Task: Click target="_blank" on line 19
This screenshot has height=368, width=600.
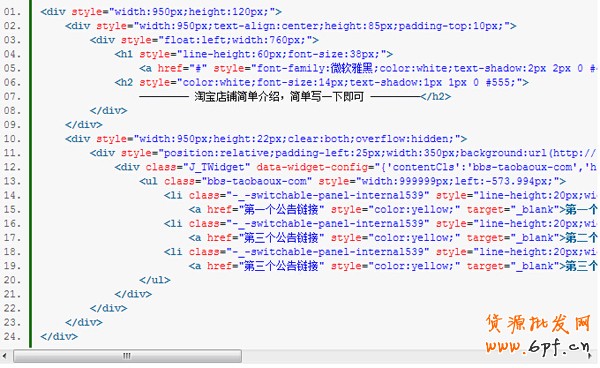Action: [513, 266]
